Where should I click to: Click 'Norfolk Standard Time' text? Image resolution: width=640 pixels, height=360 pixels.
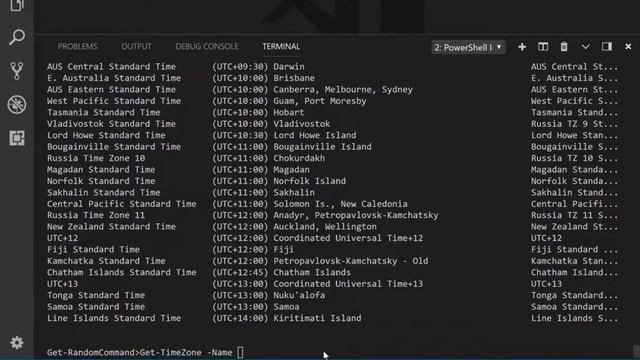click(x=101, y=181)
